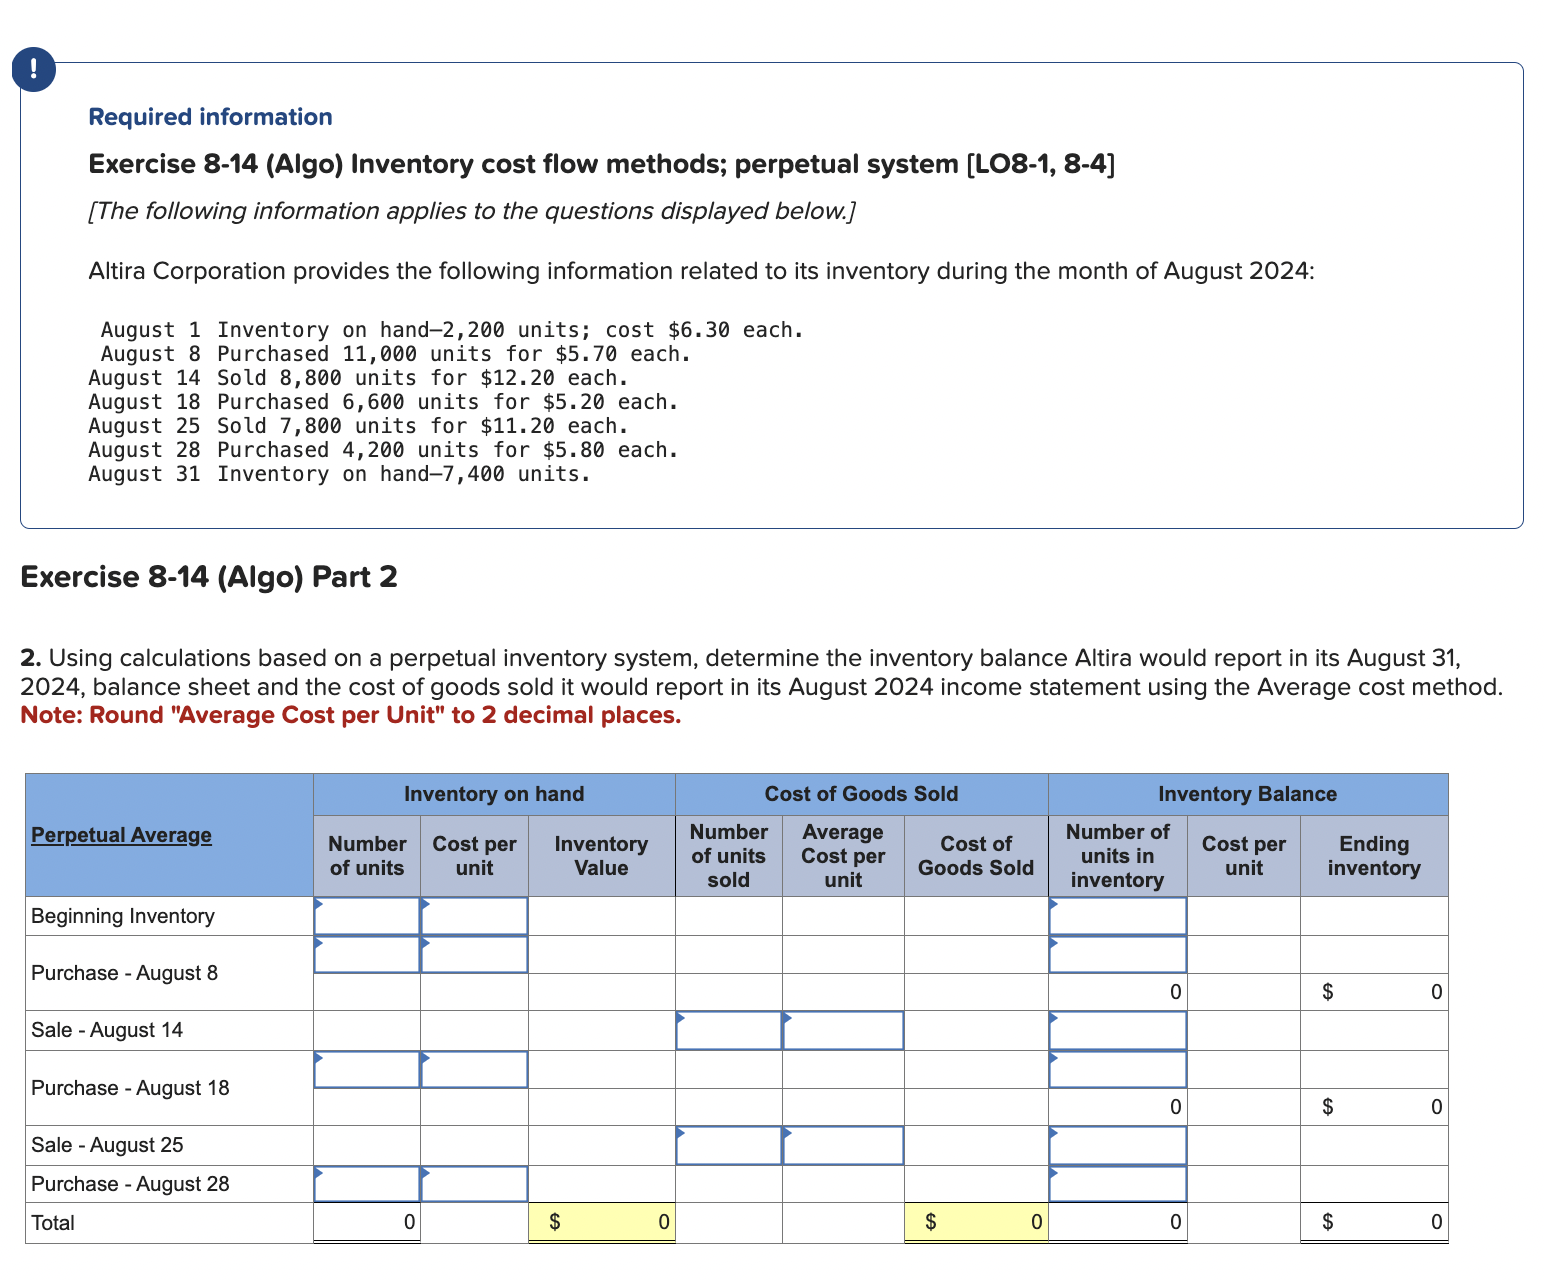The width and height of the screenshot is (1544, 1280).
Task: Open the Perpetual Average link
Action: [120, 835]
